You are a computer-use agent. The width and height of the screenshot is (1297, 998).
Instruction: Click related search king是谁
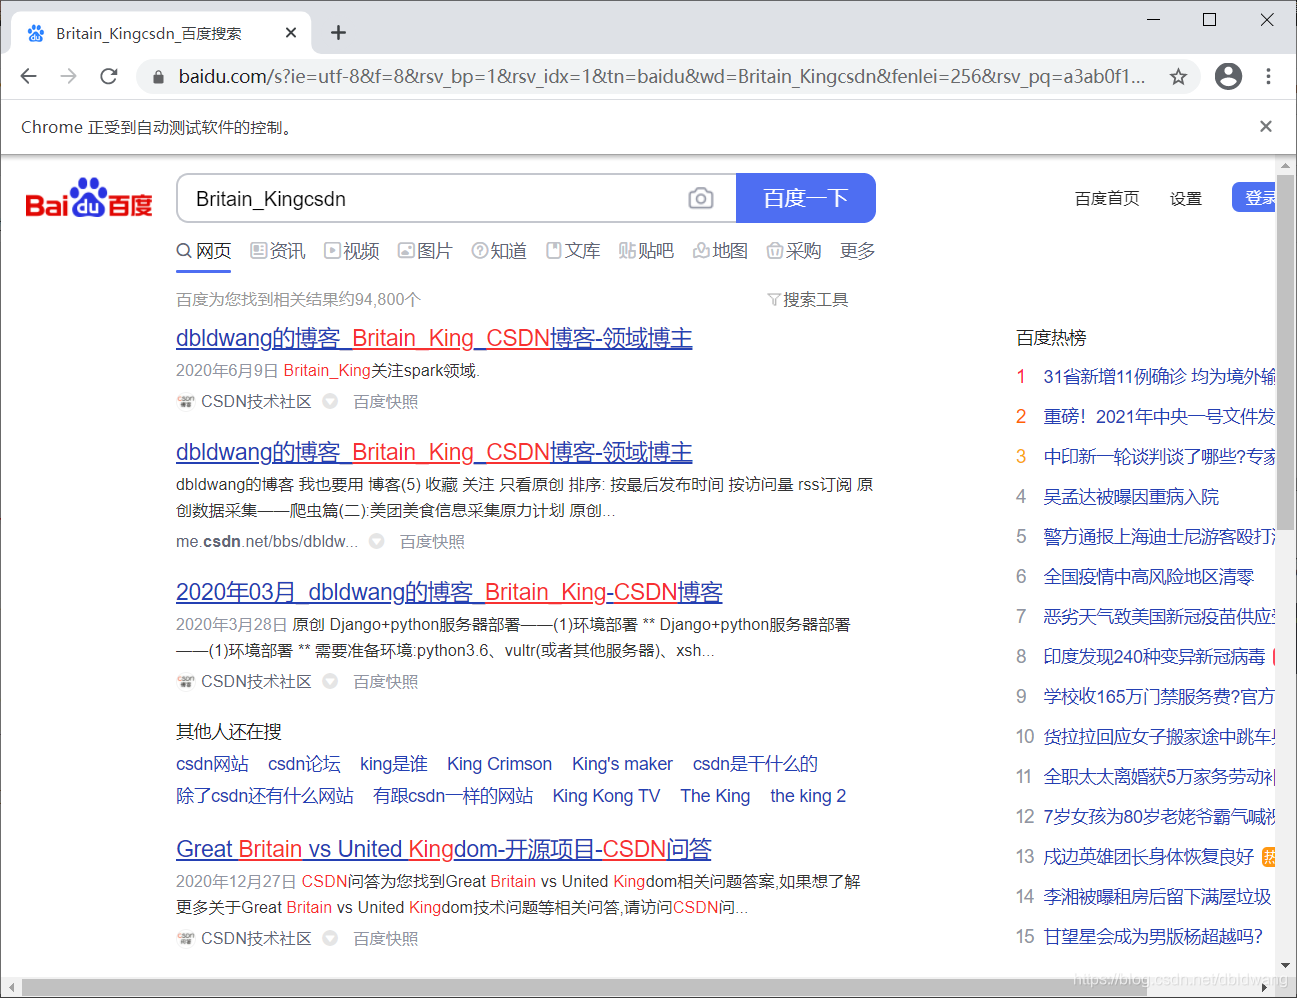[394, 764]
